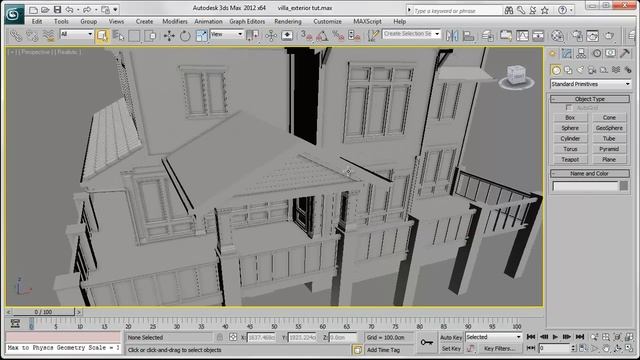Activate the Select and Uniform Scale tool

(201, 36)
